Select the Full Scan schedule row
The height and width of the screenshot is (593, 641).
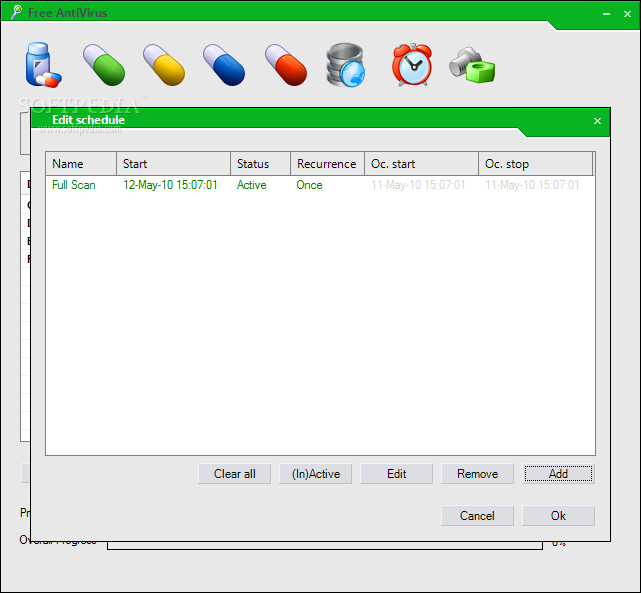(x=320, y=185)
